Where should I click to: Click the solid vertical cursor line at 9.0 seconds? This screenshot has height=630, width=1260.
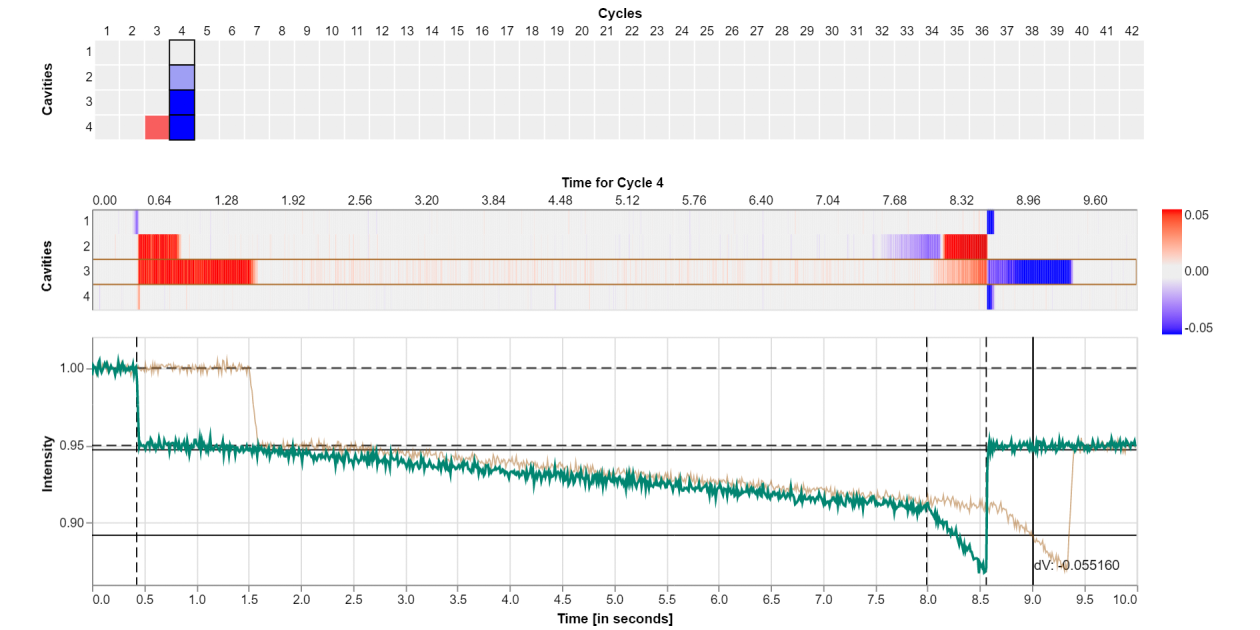coord(1033,460)
